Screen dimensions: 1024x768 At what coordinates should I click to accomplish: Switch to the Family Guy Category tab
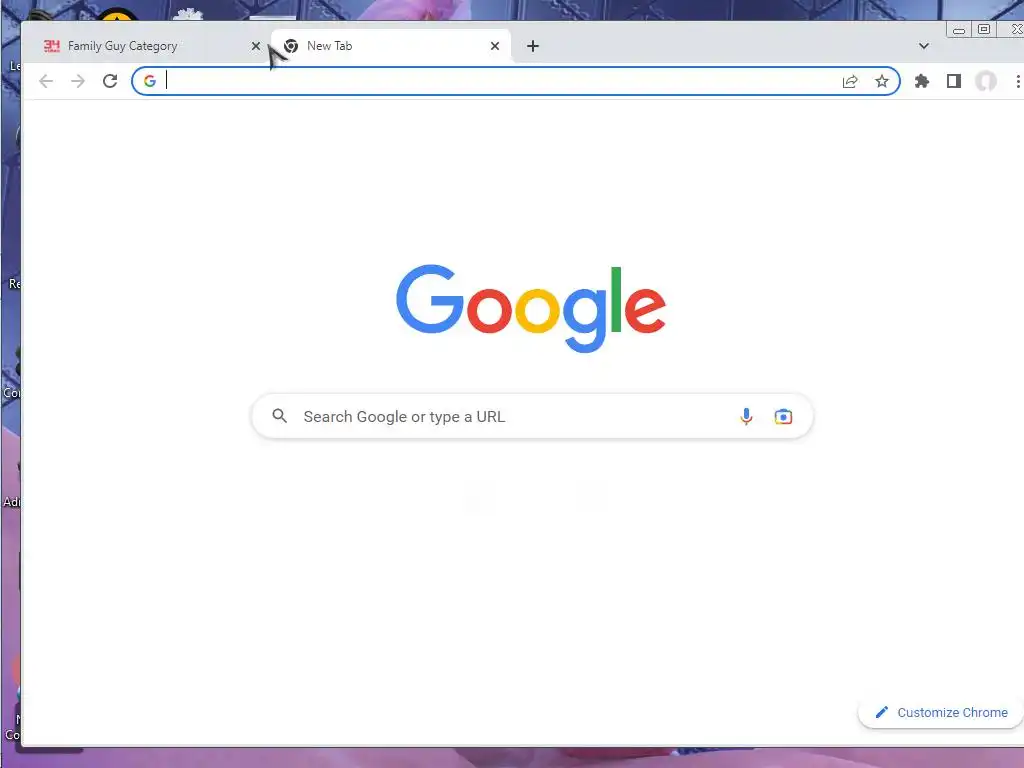coord(152,46)
